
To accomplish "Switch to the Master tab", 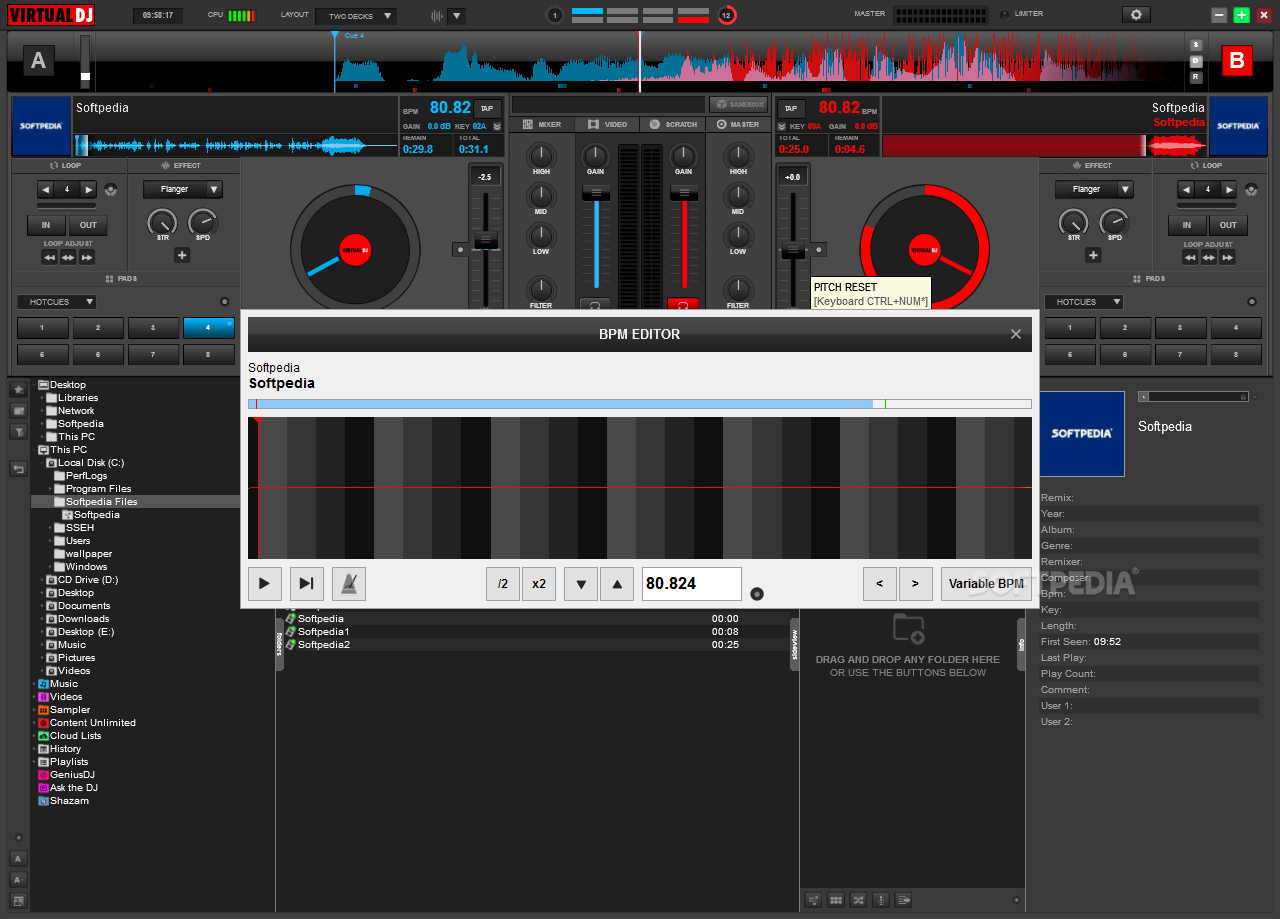I will click(738, 125).
